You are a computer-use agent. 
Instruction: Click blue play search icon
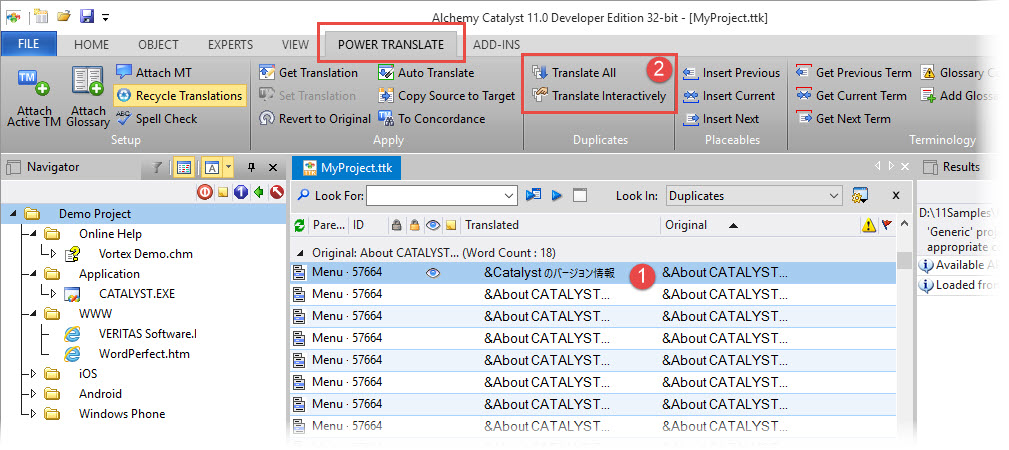[x=557, y=196]
